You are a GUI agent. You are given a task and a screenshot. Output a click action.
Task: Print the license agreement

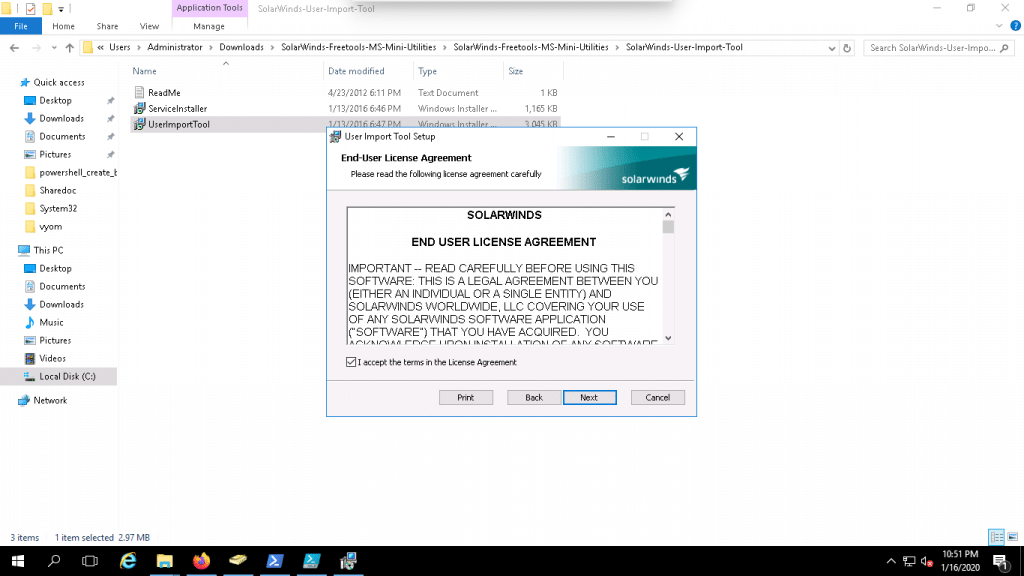[x=466, y=397]
